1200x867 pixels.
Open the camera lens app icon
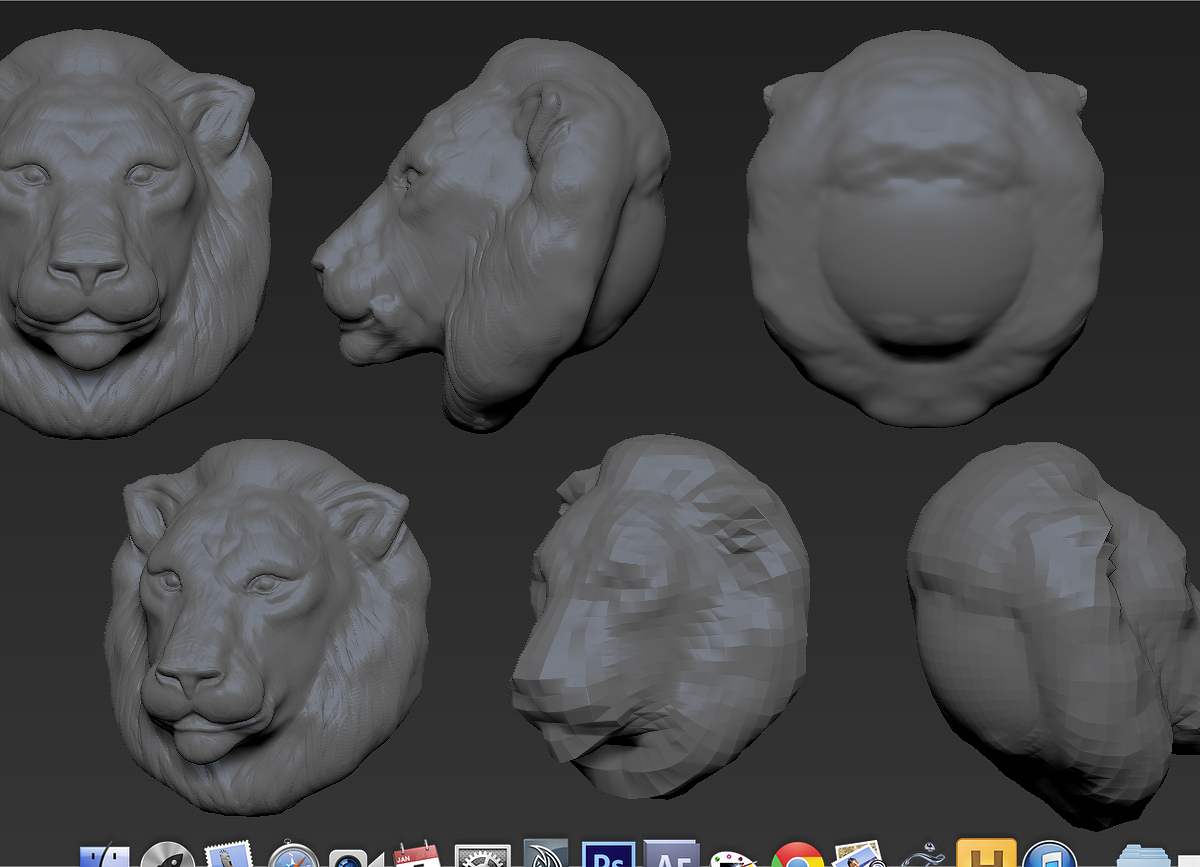pos(356,857)
